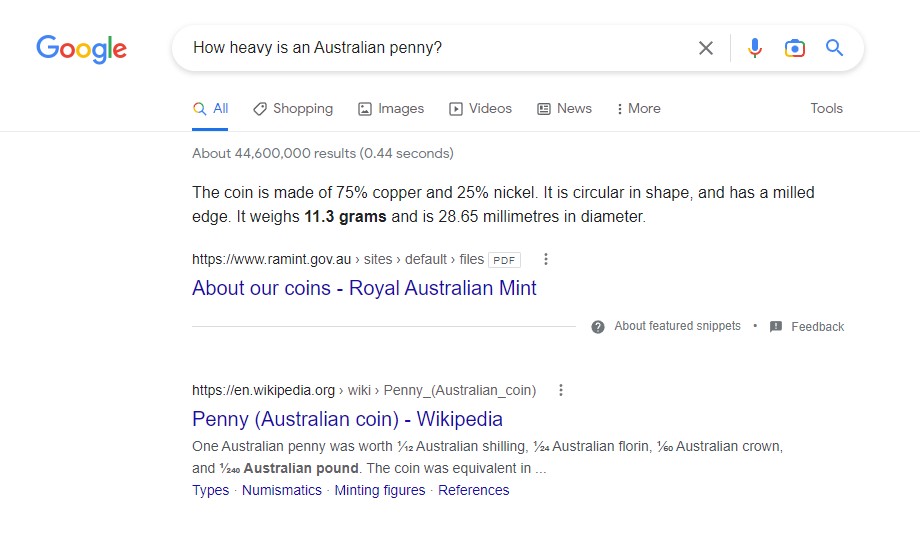
Task: Click the Feedback flag icon
Action: pyautogui.click(x=776, y=327)
